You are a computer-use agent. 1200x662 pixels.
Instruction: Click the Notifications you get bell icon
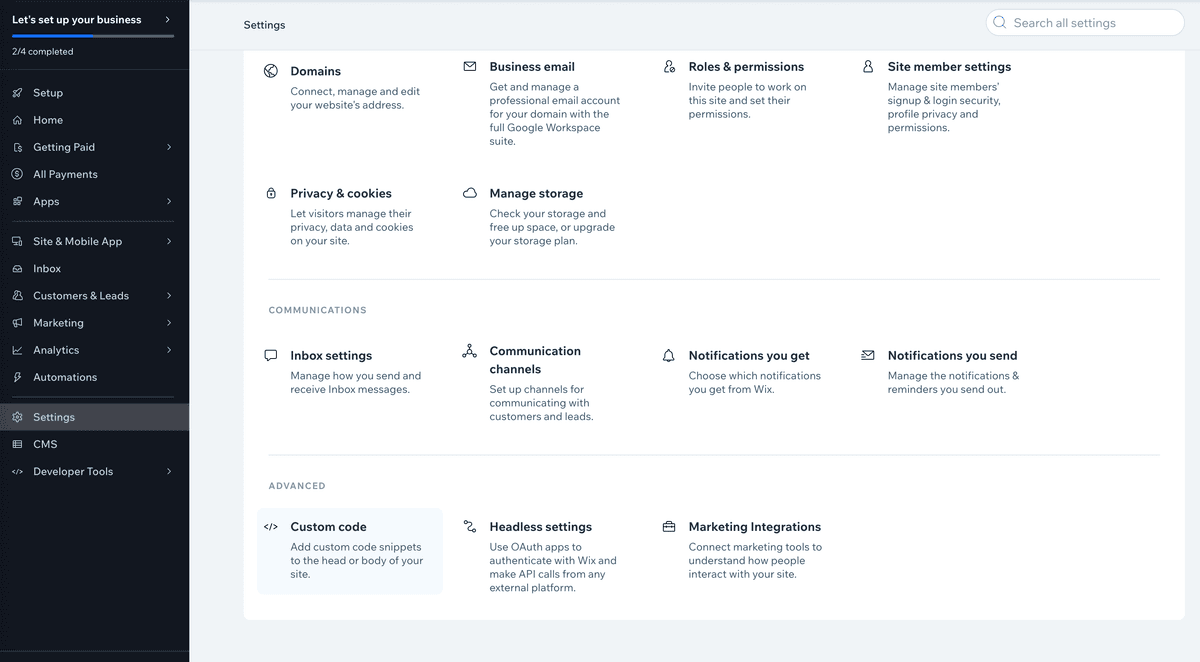(x=669, y=355)
